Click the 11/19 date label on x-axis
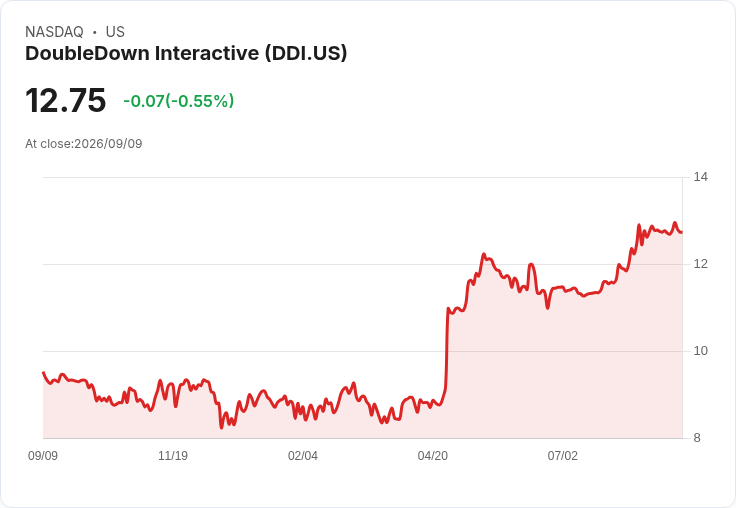 click(x=173, y=455)
